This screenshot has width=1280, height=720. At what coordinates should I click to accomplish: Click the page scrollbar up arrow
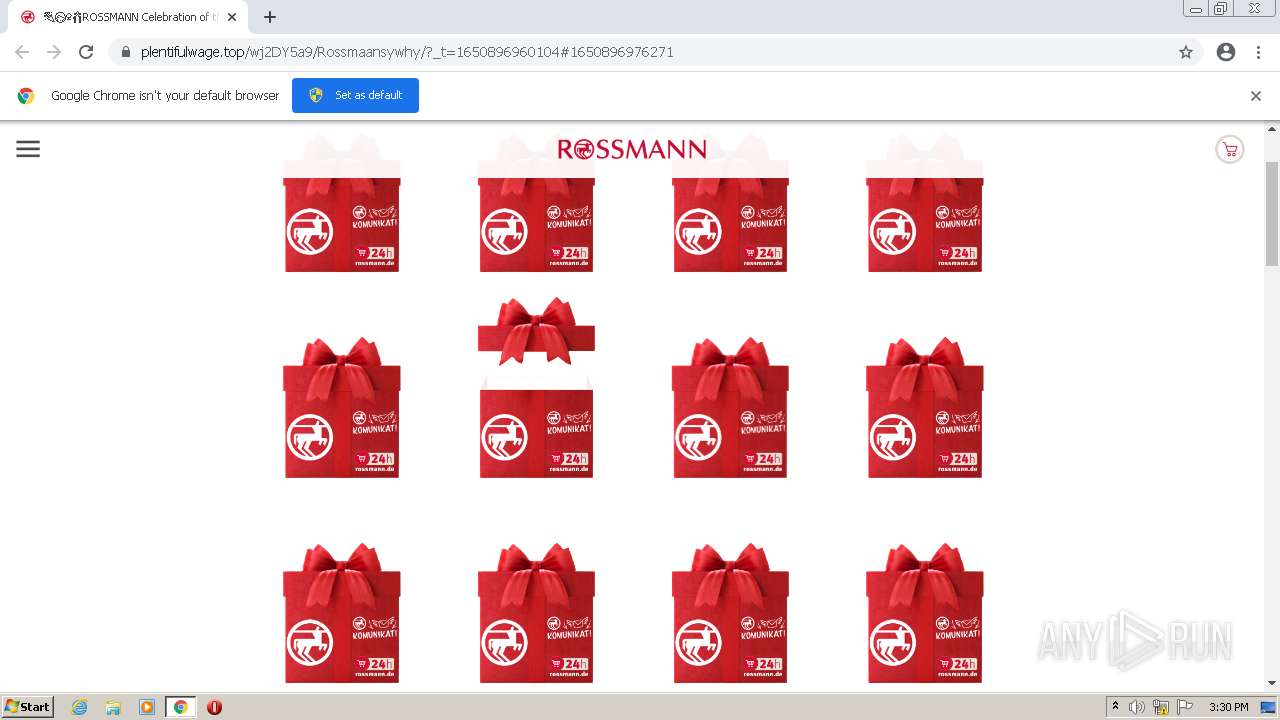pyautogui.click(x=1272, y=129)
